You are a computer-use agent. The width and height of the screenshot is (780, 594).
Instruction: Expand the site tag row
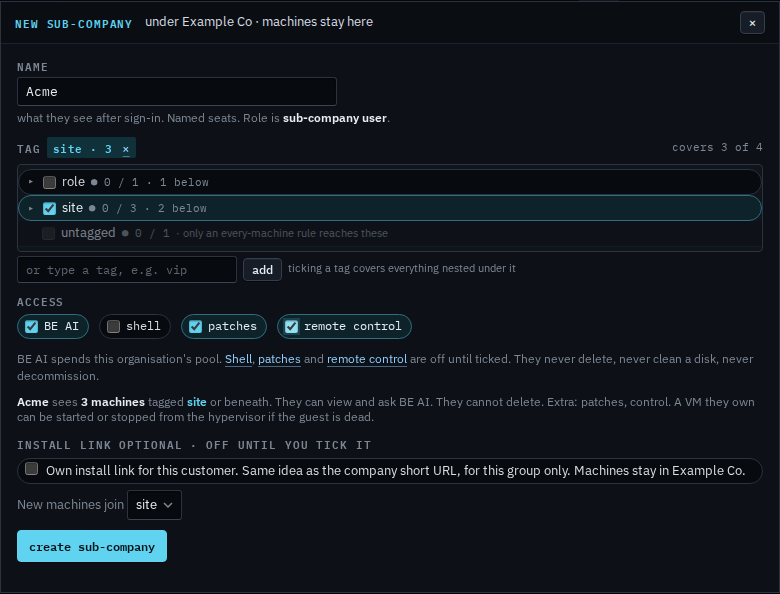pyautogui.click(x=31, y=208)
